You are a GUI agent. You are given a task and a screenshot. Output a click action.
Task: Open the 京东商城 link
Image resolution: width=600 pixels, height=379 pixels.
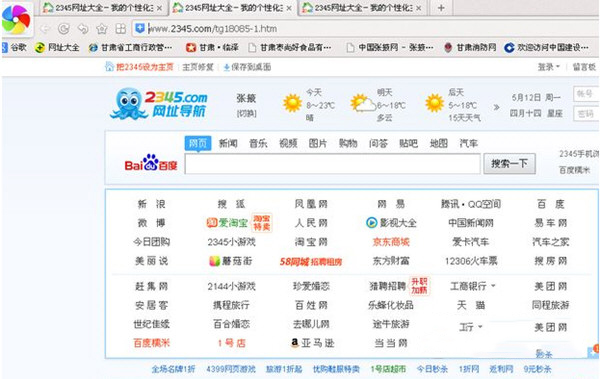(x=391, y=242)
